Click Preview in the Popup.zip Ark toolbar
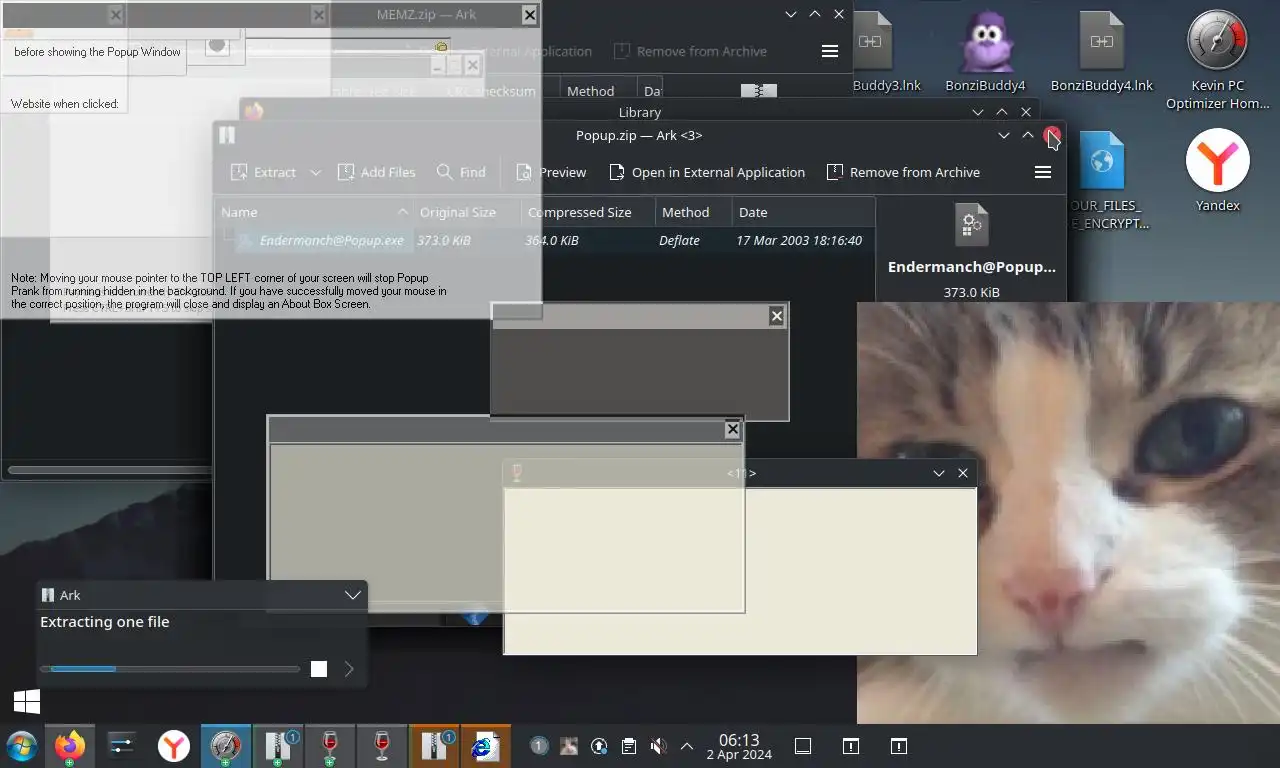1280x768 pixels. pos(551,172)
